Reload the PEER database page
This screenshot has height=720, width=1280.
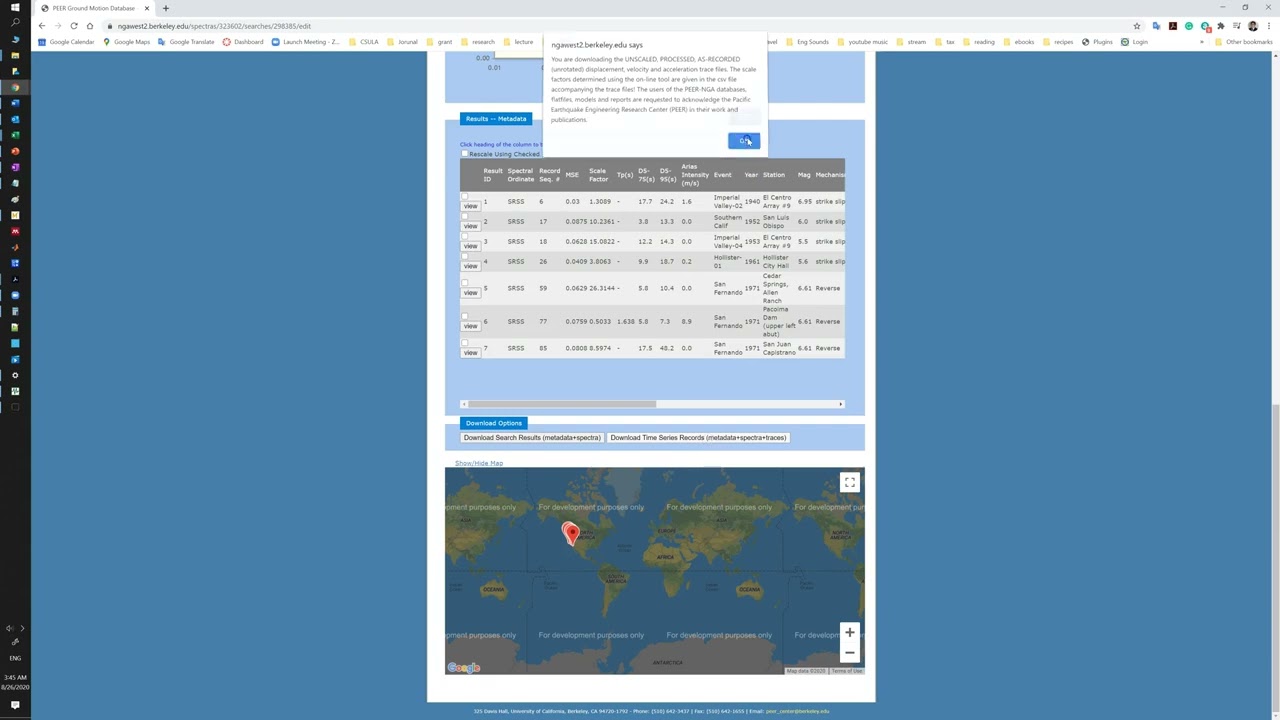74,26
